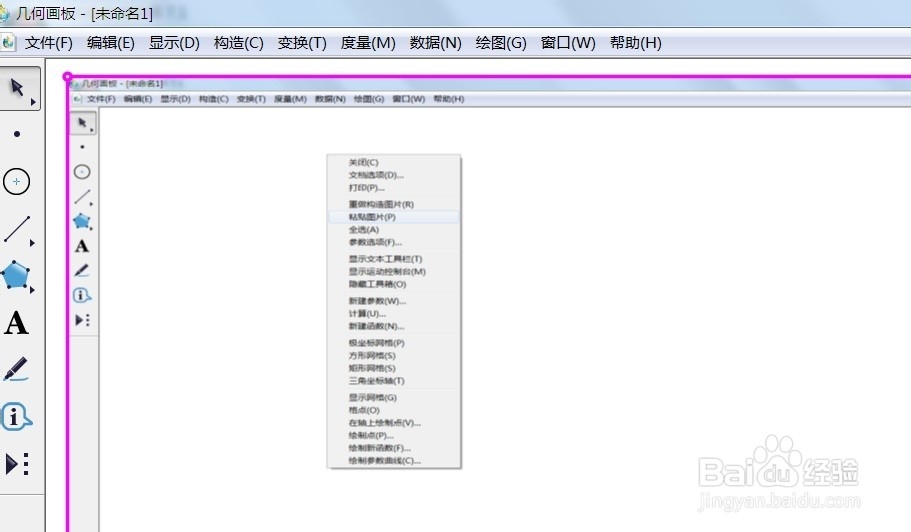Select the Marker pen tool in main toolbox
Image resolution: width=911 pixels, height=532 pixels.
coord(16,369)
